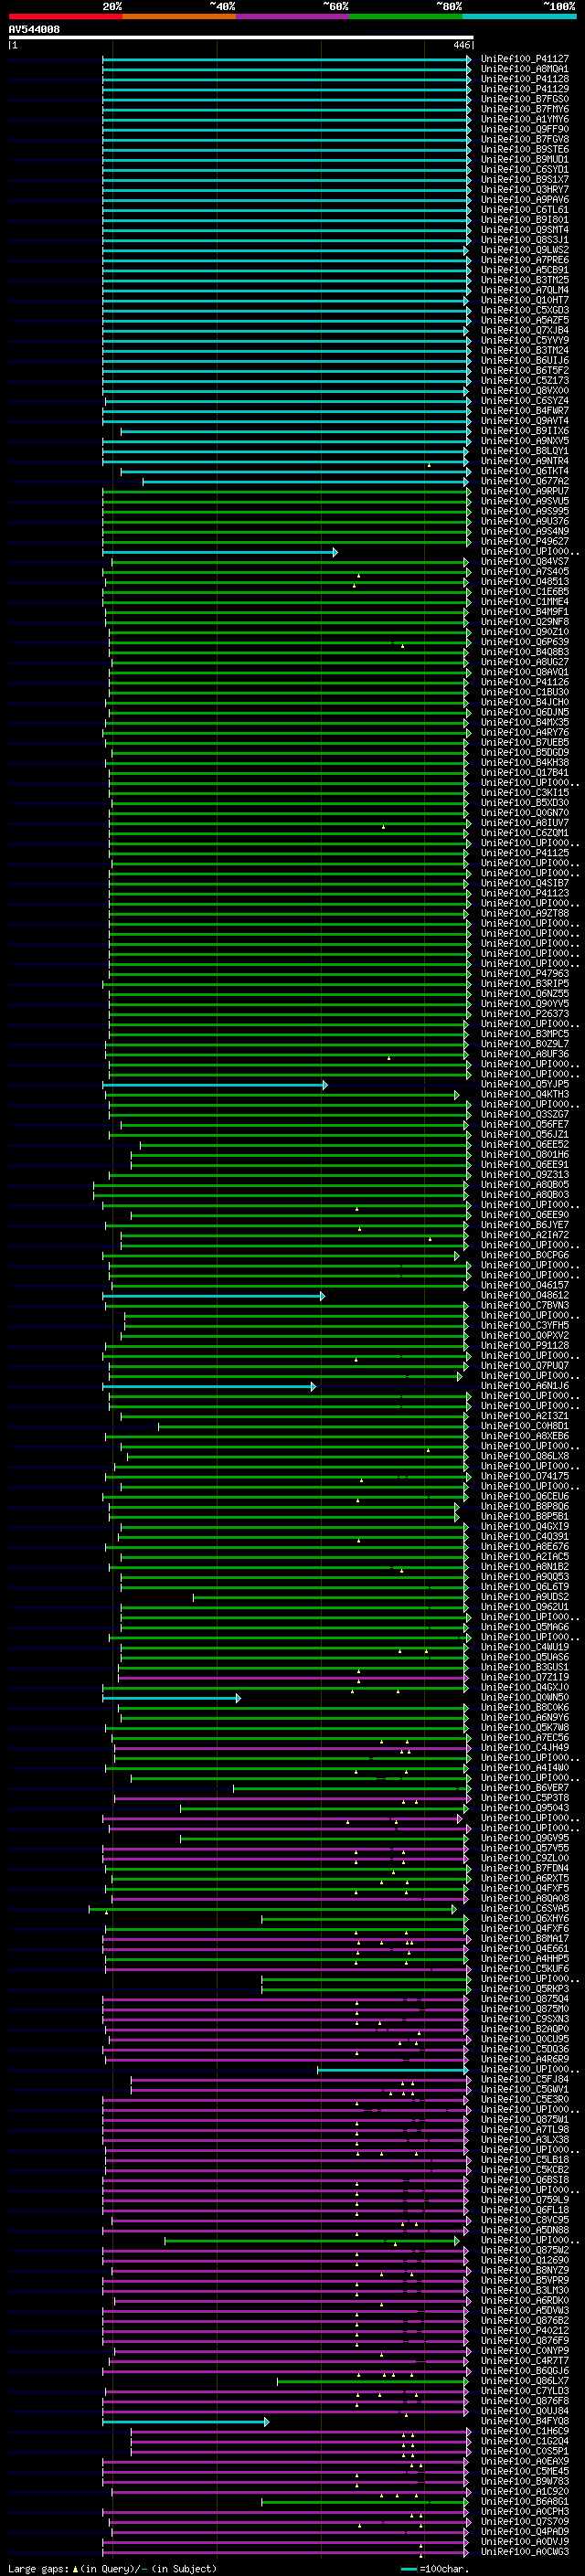Select hit label UniRef100_Q801H6
The image size is (585, 2576).
[x=525, y=1154]
